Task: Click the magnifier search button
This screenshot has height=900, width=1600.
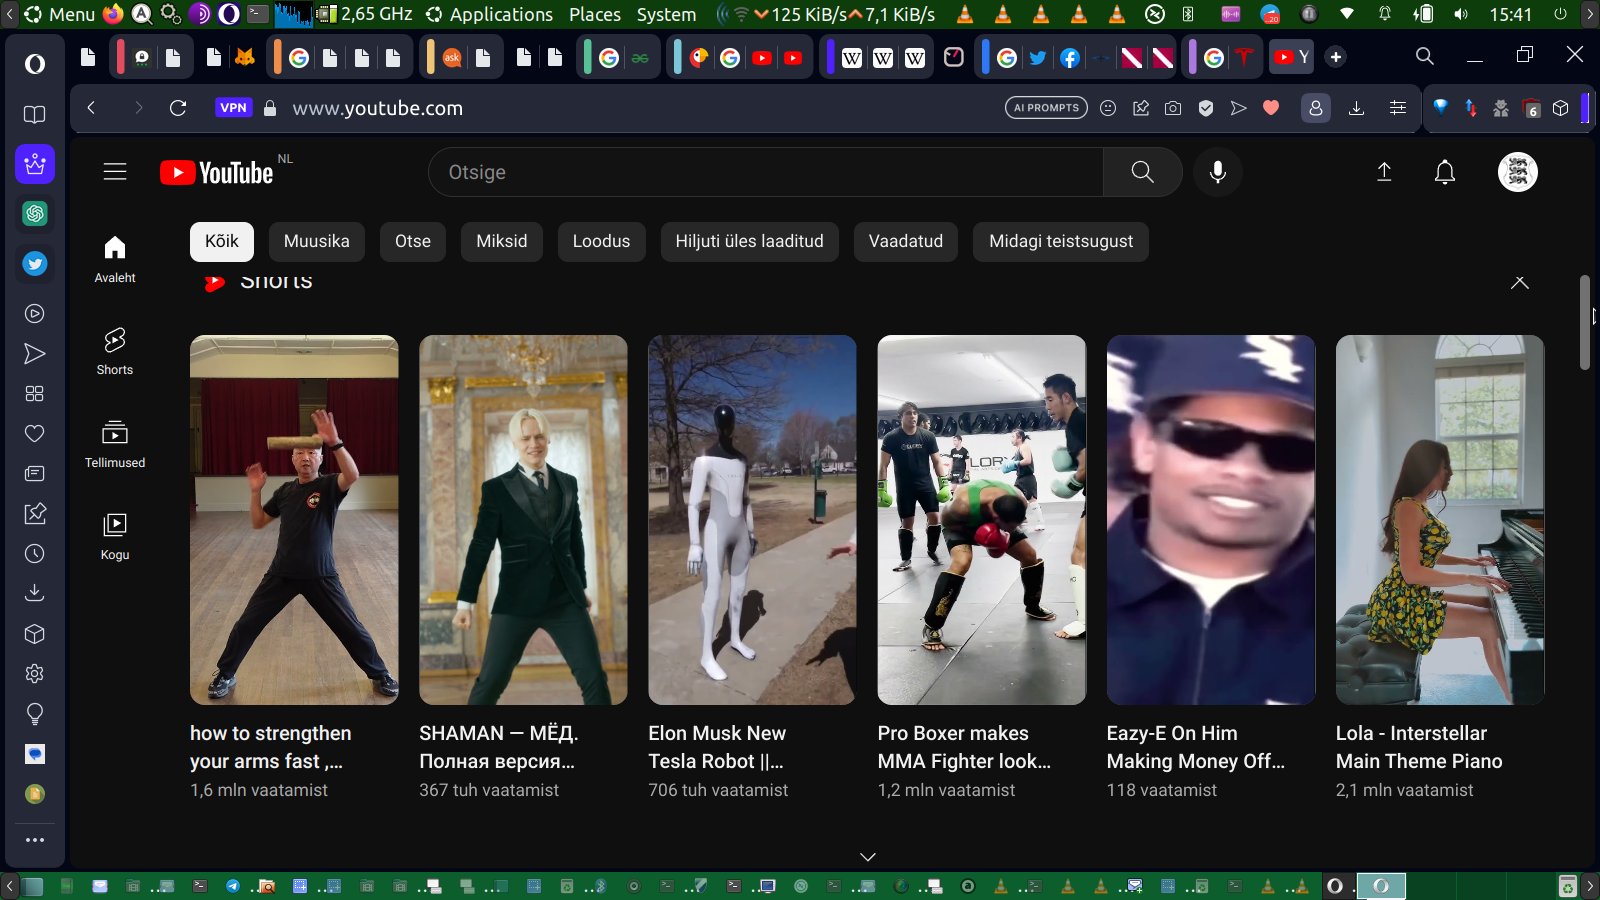Action: pyautogui.click(x=1142, y=172)
